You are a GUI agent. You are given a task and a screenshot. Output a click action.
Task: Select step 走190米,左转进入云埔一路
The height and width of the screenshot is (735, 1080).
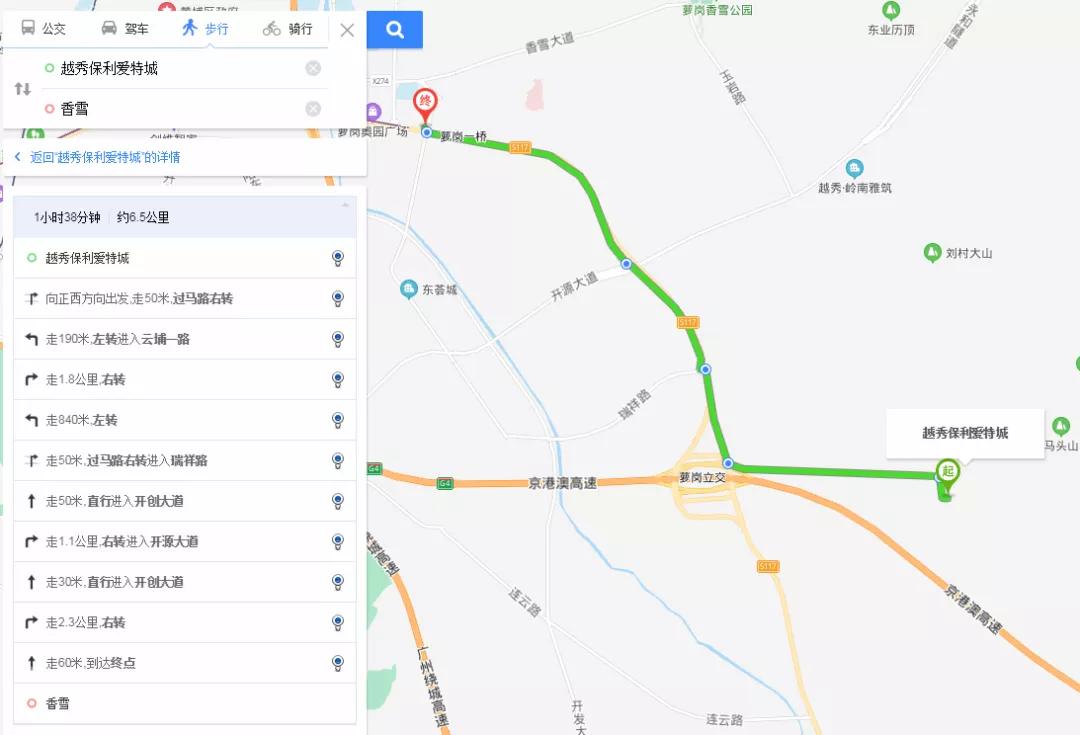coord(185,339)
